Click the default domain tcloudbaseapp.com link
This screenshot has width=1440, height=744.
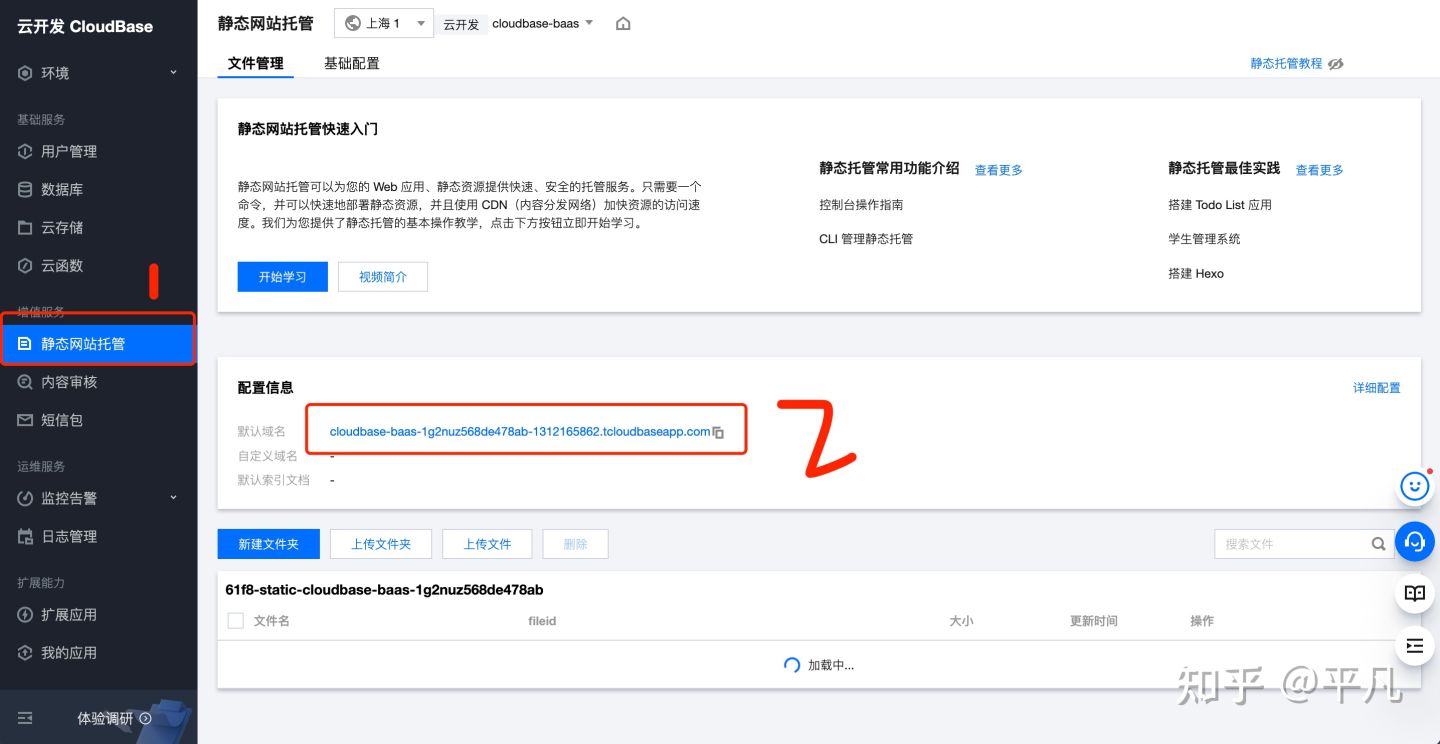point(520,432)
